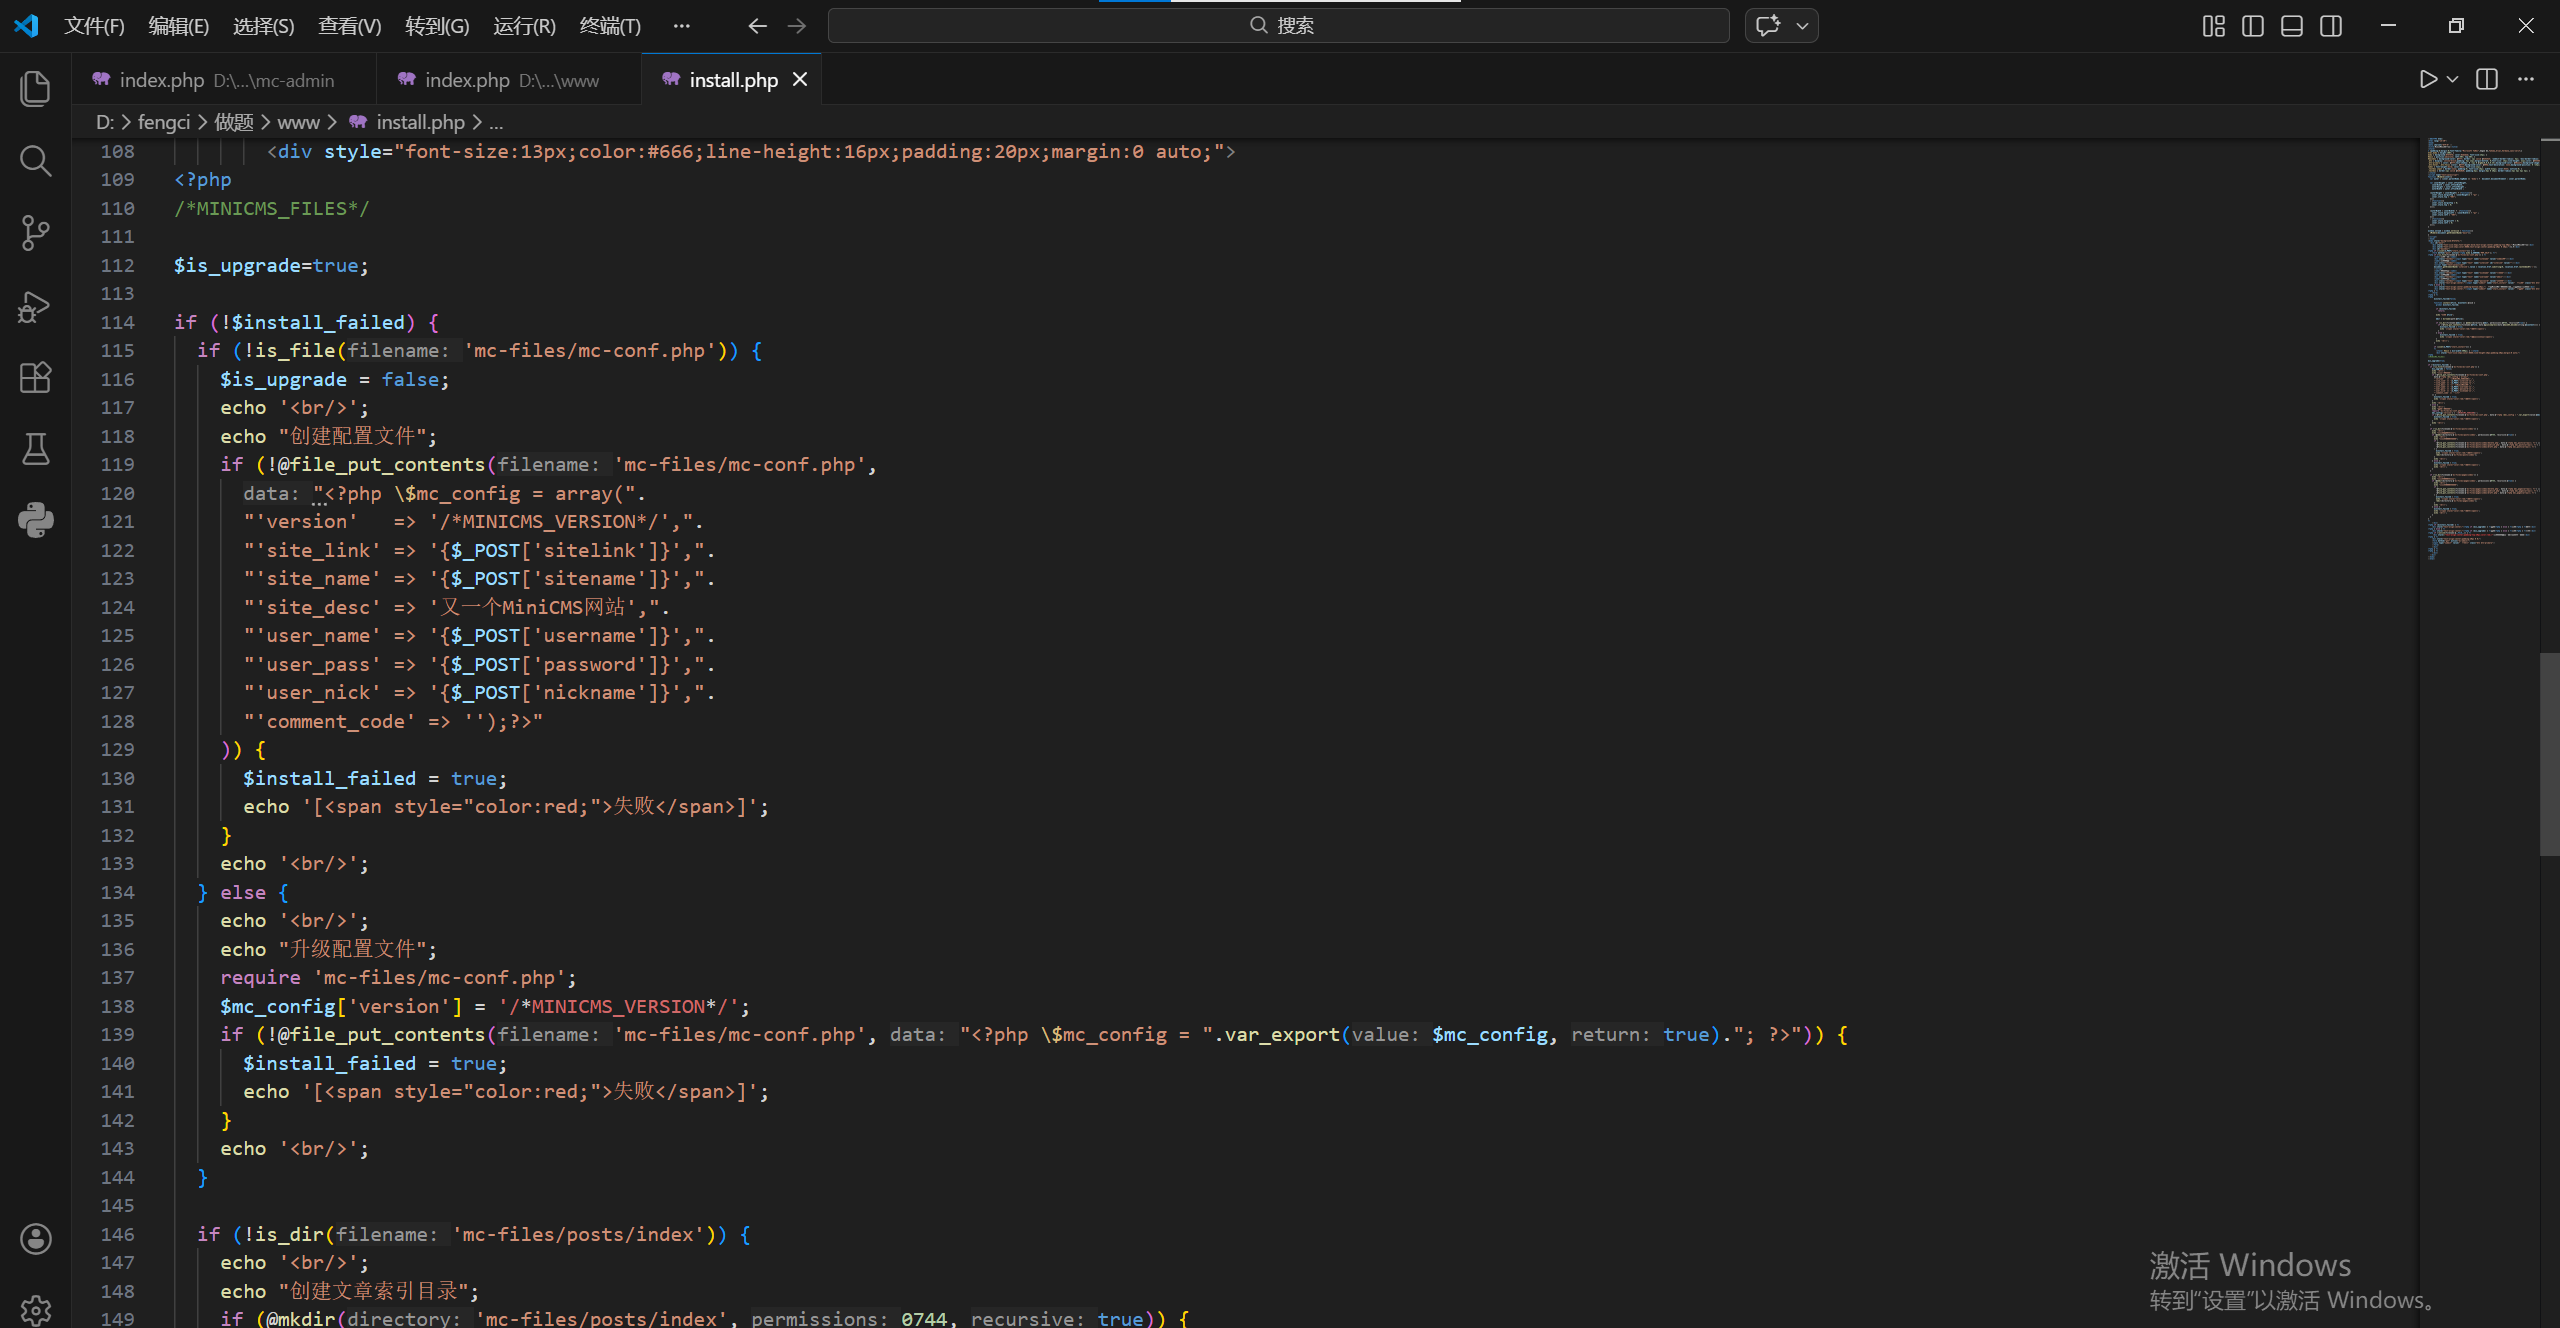Close the install.php tab

point(800,79)
